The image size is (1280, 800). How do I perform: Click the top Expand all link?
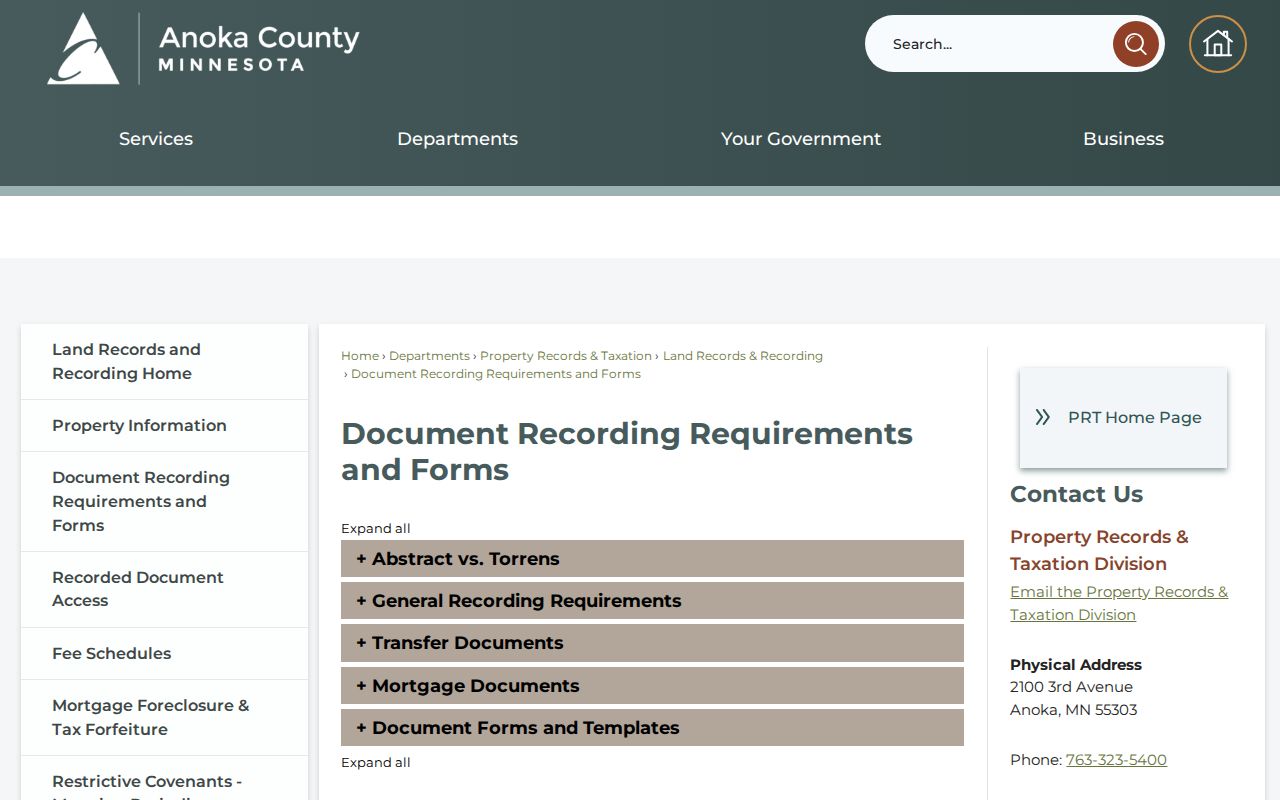tap(376, 529)
